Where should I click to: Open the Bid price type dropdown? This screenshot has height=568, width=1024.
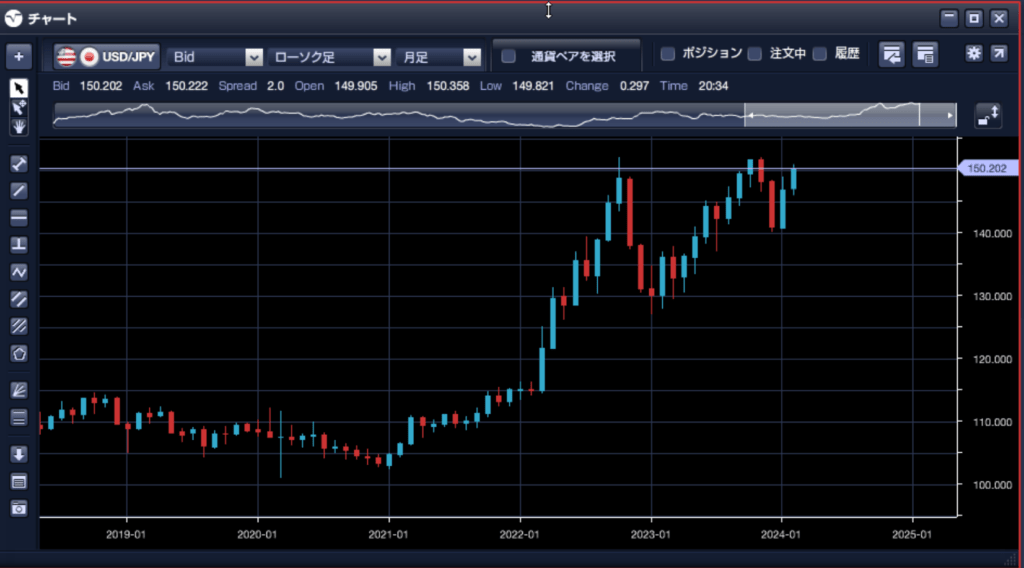tap(216, 57)
